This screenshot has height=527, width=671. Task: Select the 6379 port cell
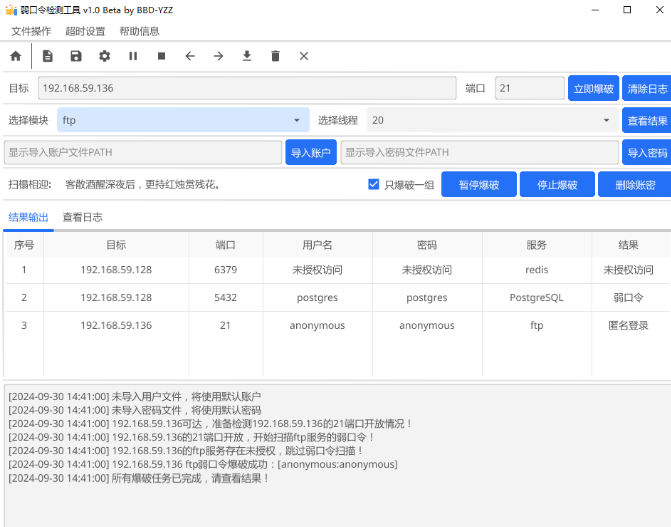tap(226, 270)
